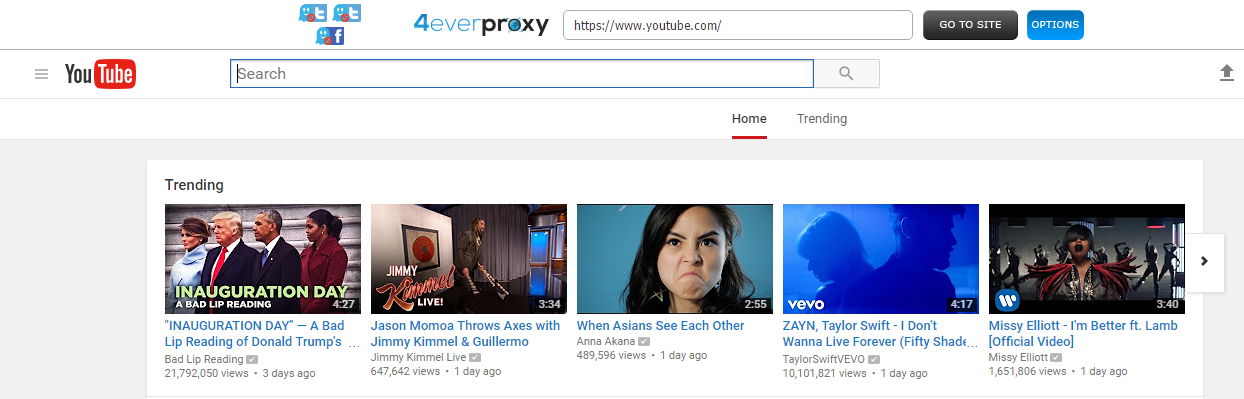Open the When Asians See Each Other thumbnail

coord(675,259)
